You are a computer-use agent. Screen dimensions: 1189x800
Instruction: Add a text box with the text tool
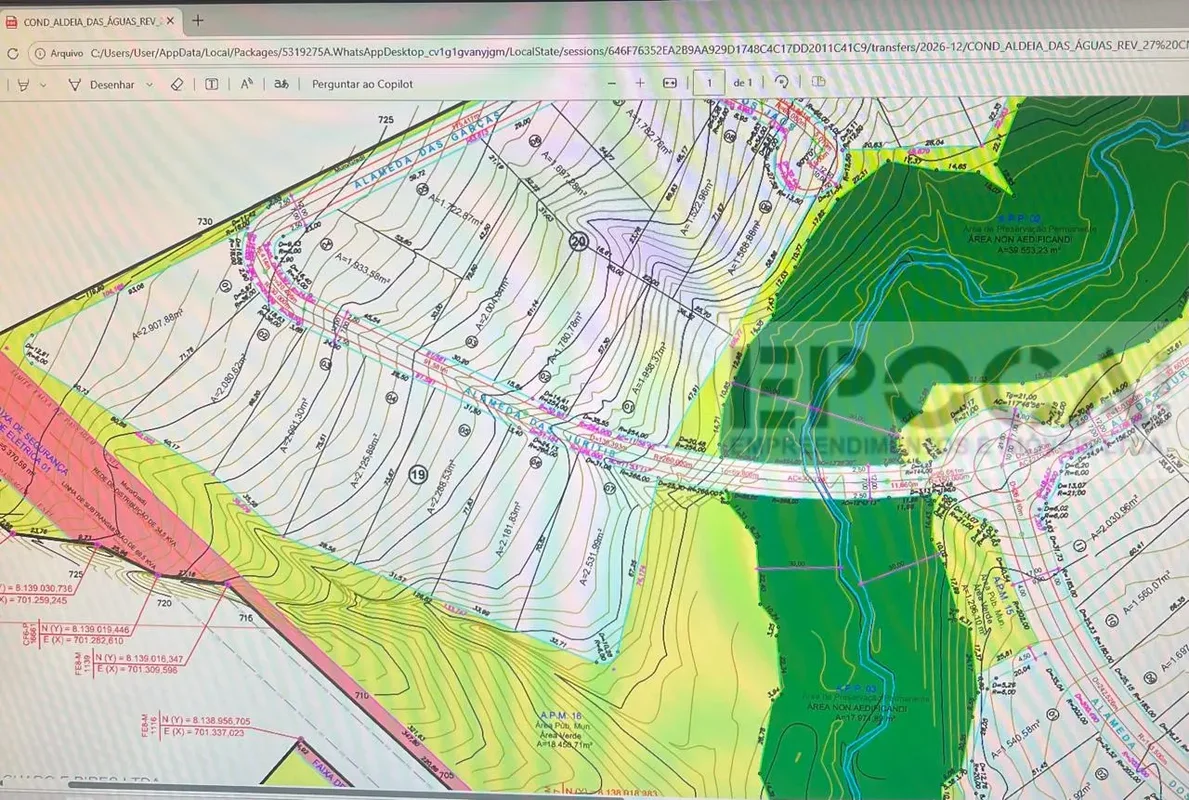coord(212,84)
